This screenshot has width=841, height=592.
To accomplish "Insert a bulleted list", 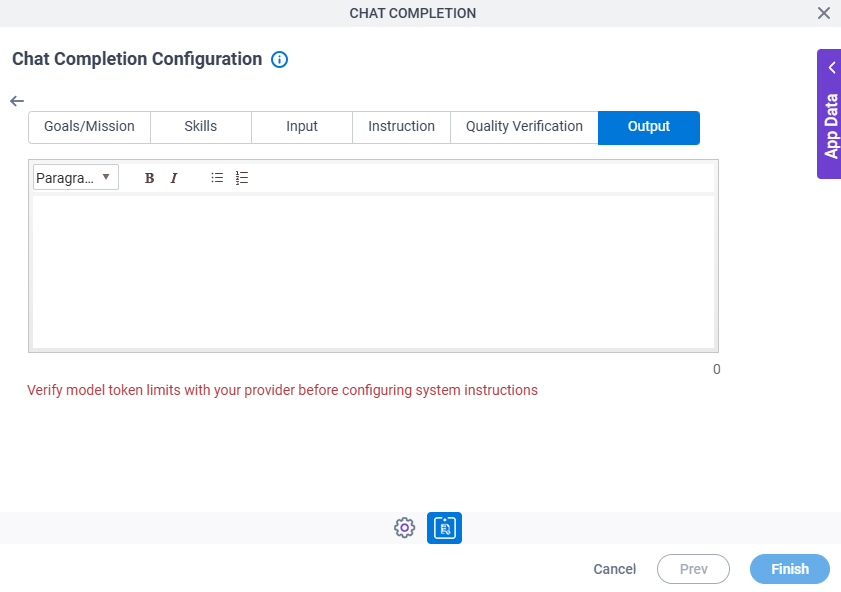I will coord(217,178).
